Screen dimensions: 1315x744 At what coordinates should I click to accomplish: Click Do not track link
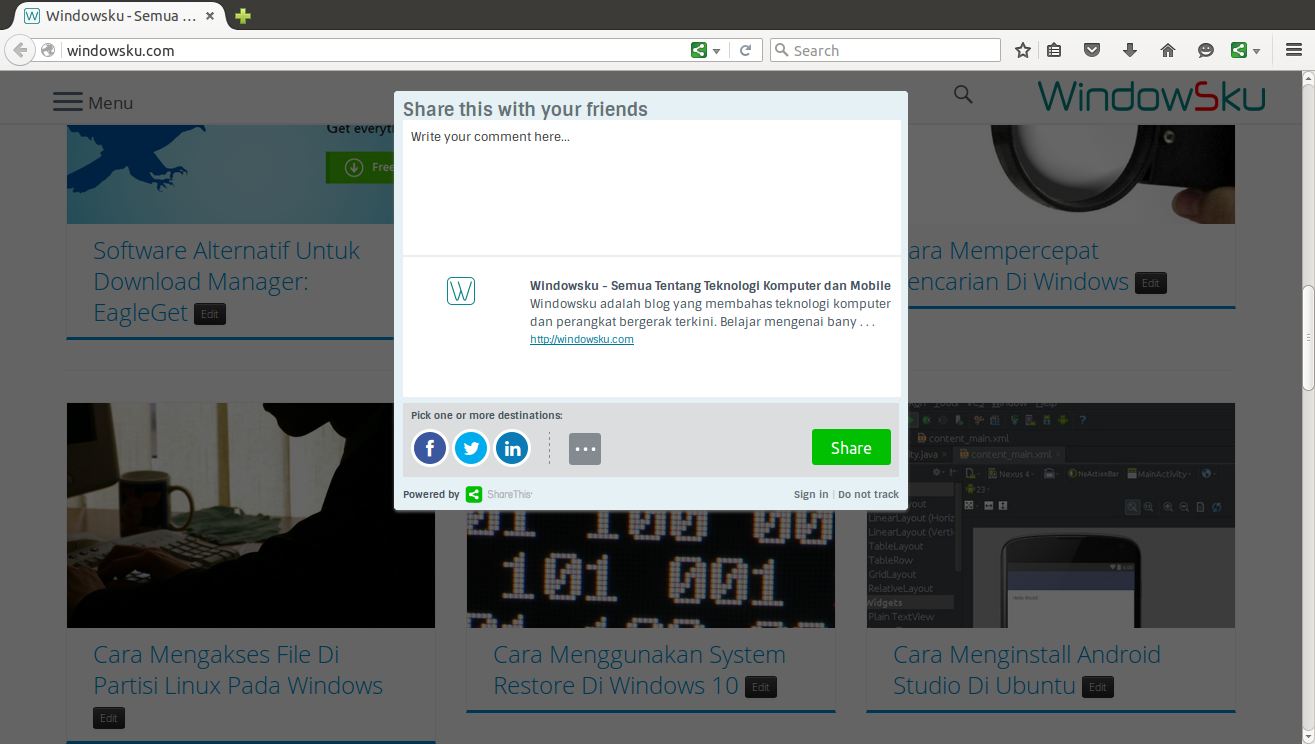coord(868,494)
